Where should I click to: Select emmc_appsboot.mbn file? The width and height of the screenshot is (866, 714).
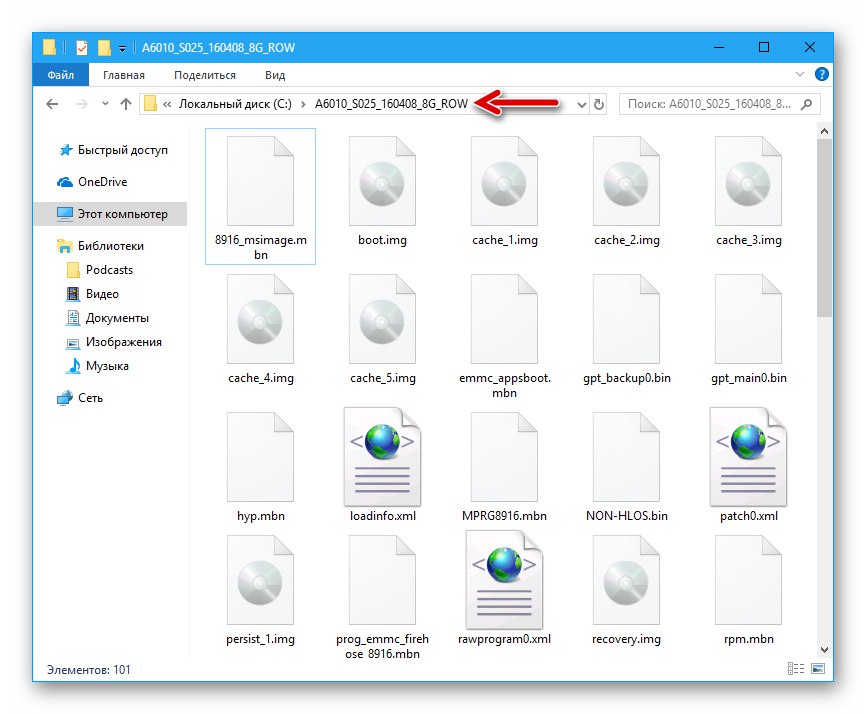point(504,319)
